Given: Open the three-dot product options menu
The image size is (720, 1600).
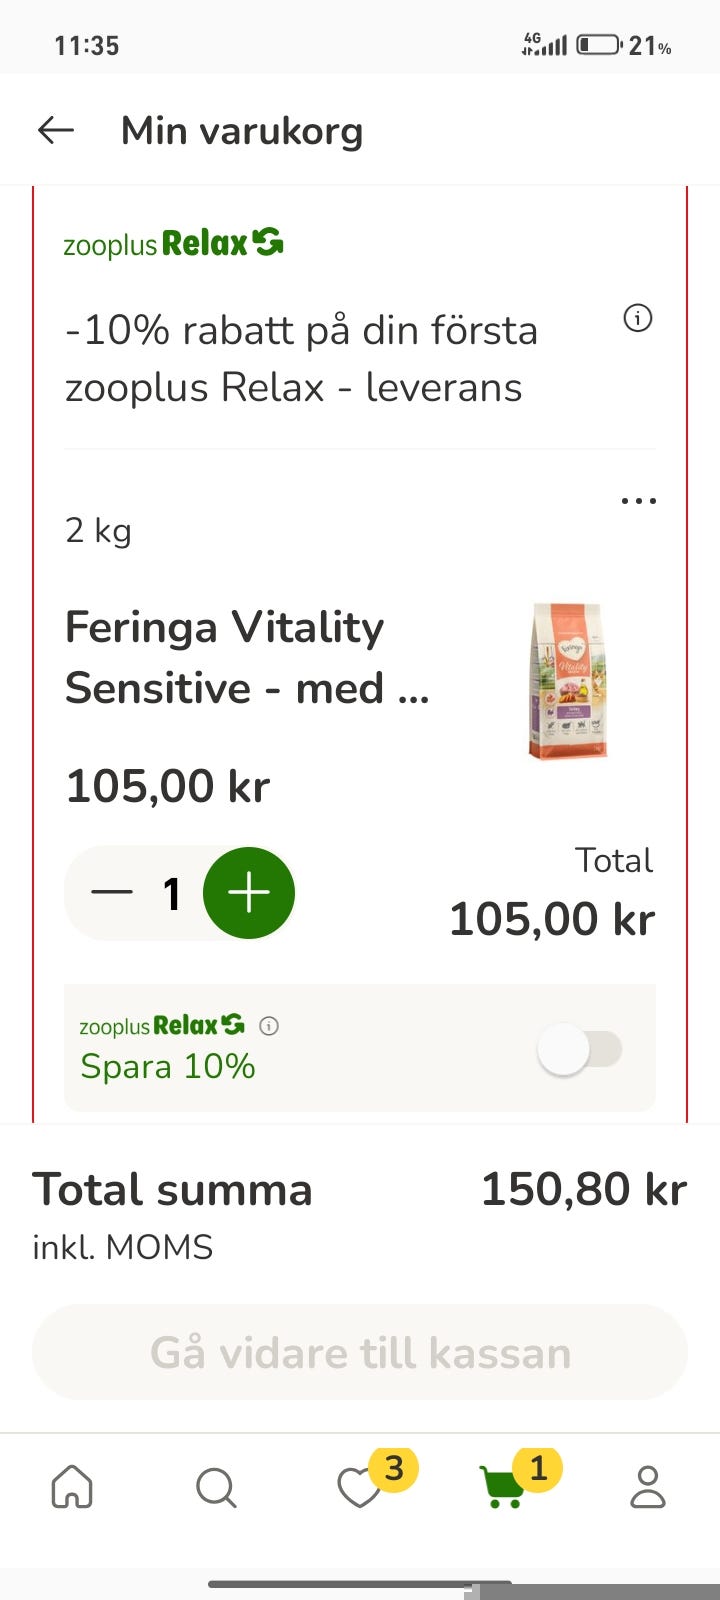Looking at the screenshot, I should 638,500.
